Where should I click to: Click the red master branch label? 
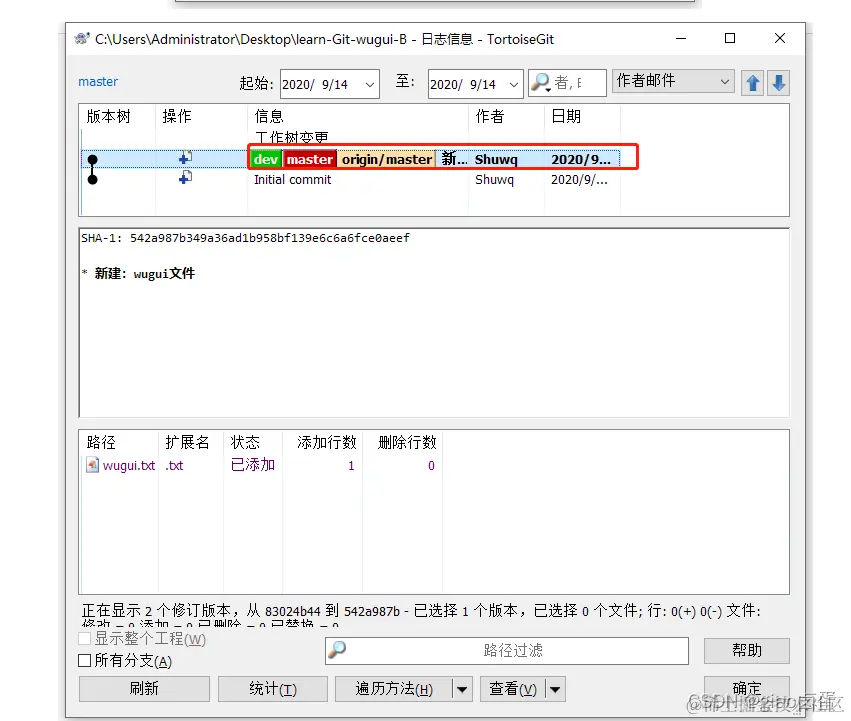tap(310, 159)
